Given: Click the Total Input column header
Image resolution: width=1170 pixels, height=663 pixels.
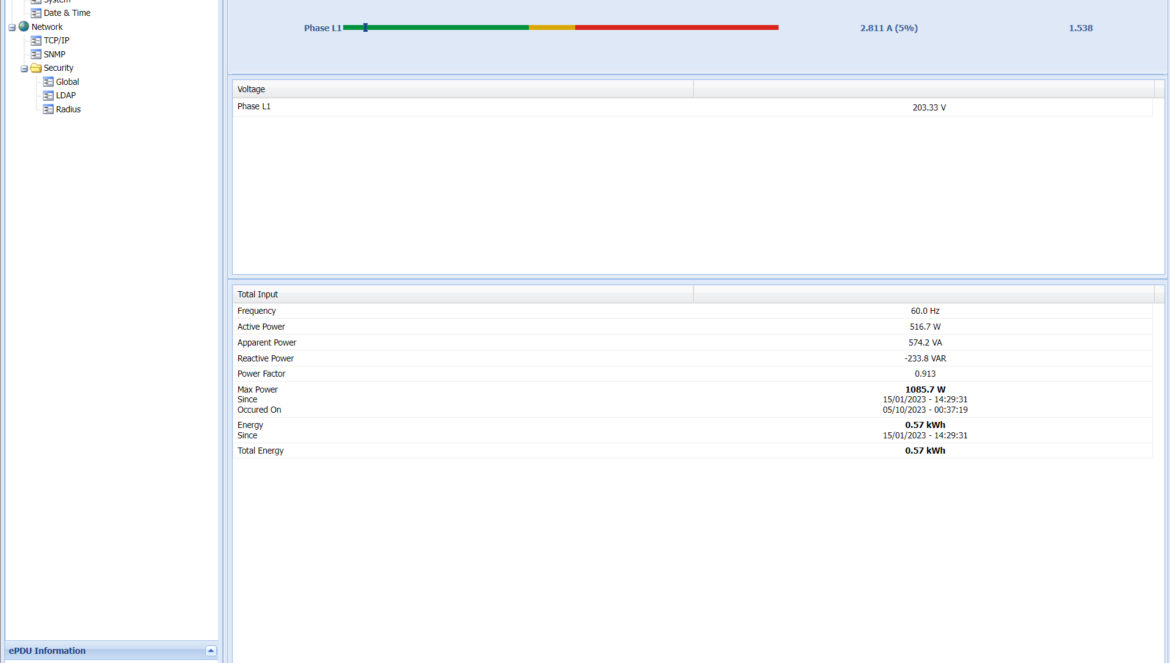Looking at the screenshot, I should [463, 294].
